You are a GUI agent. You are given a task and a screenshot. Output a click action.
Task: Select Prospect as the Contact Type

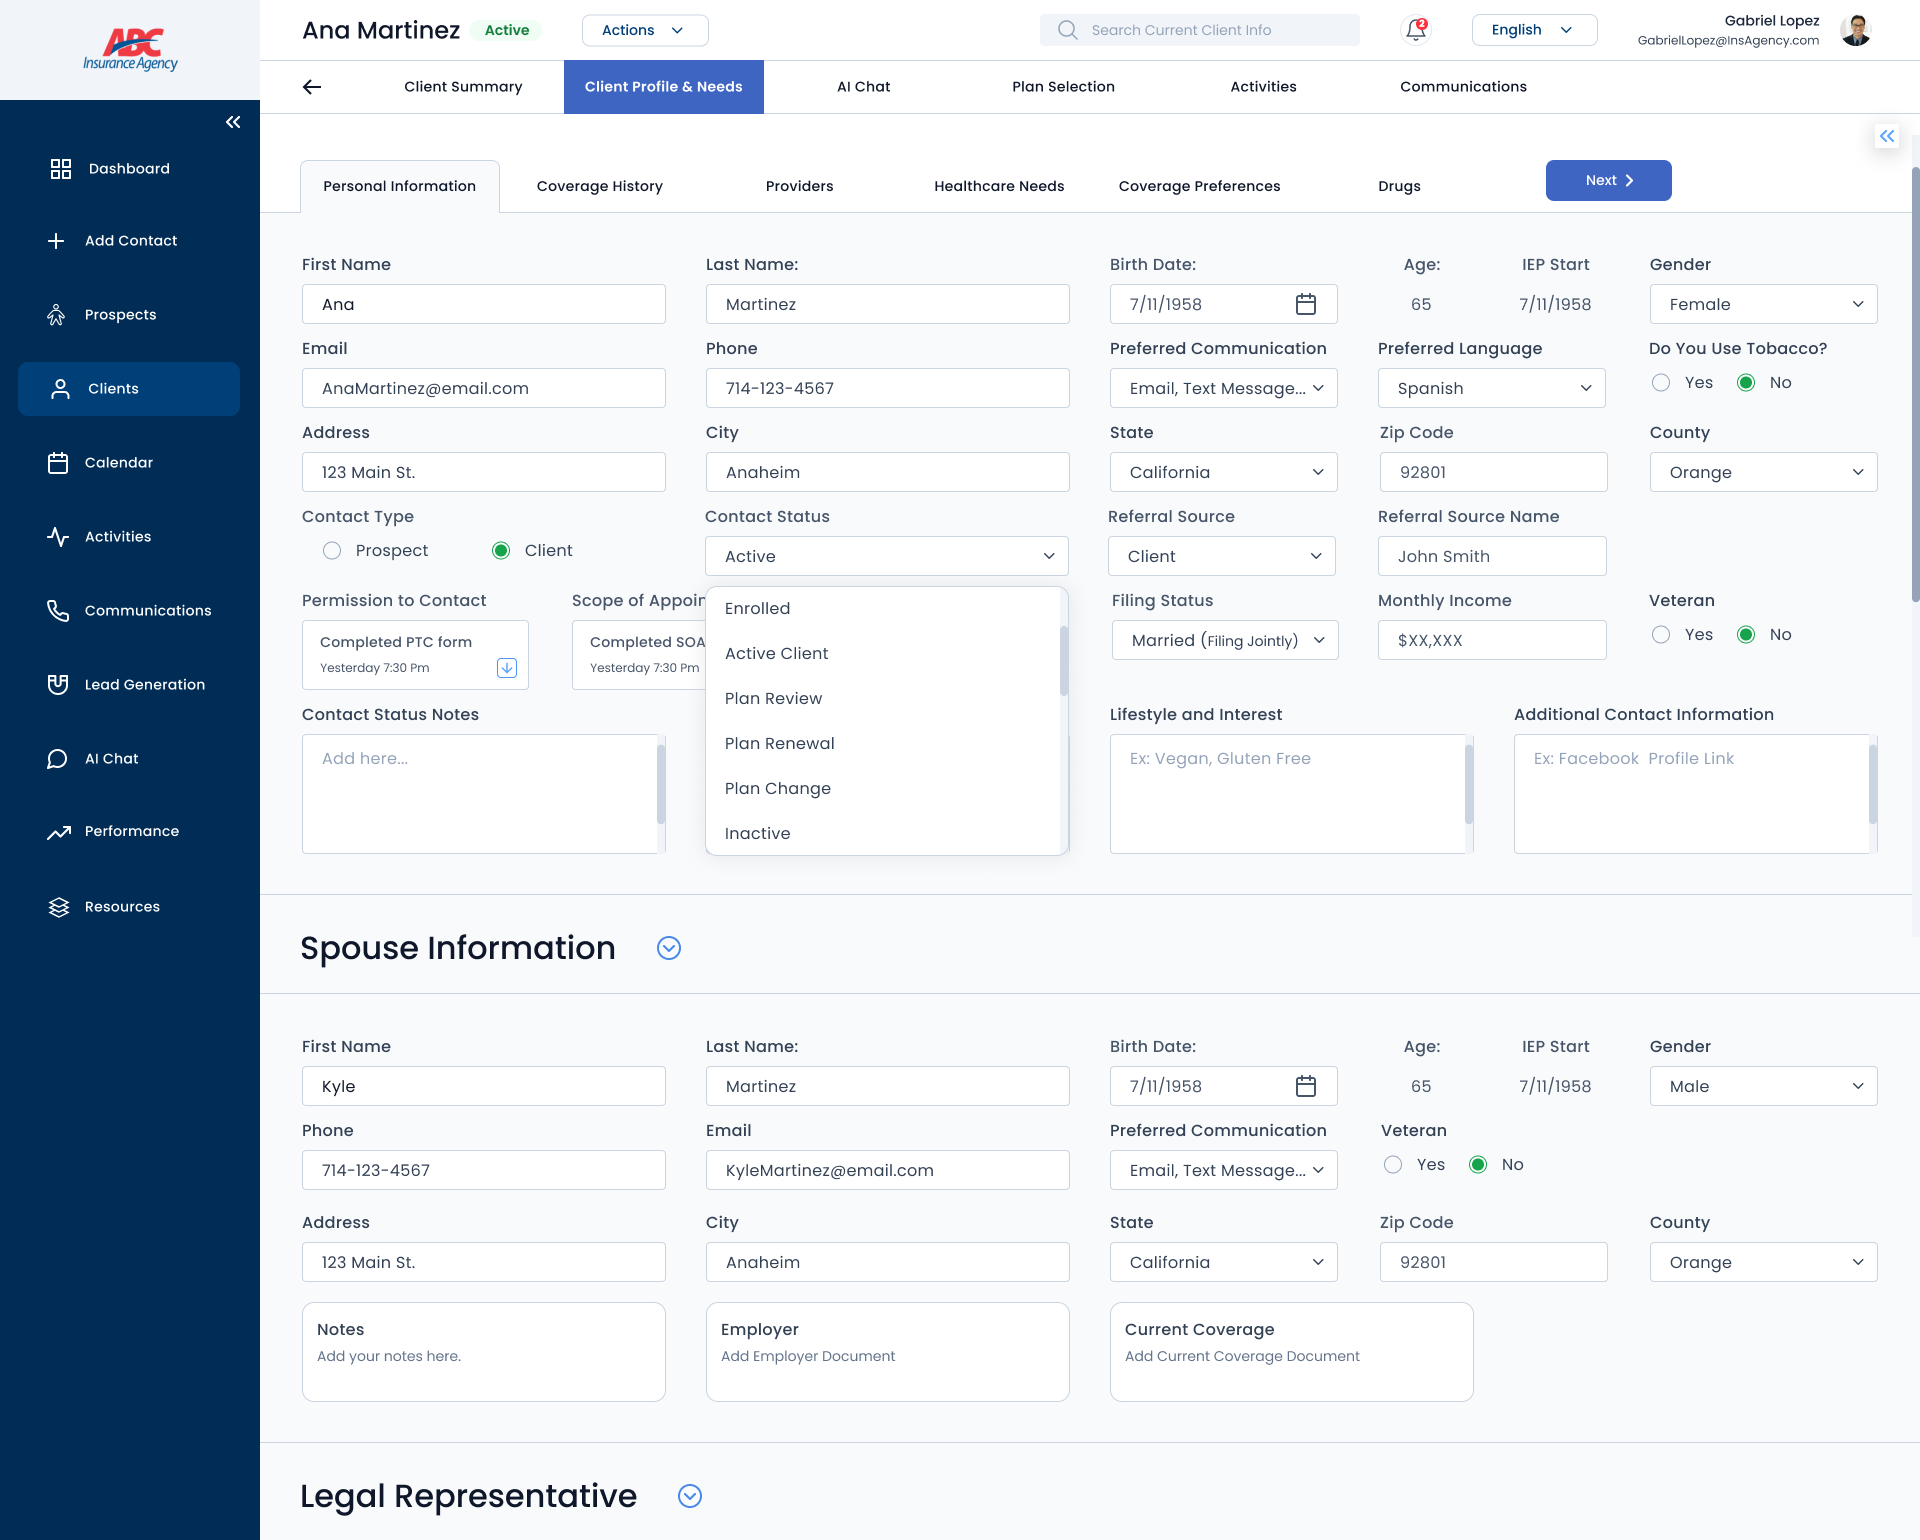(x=332, y=550)
